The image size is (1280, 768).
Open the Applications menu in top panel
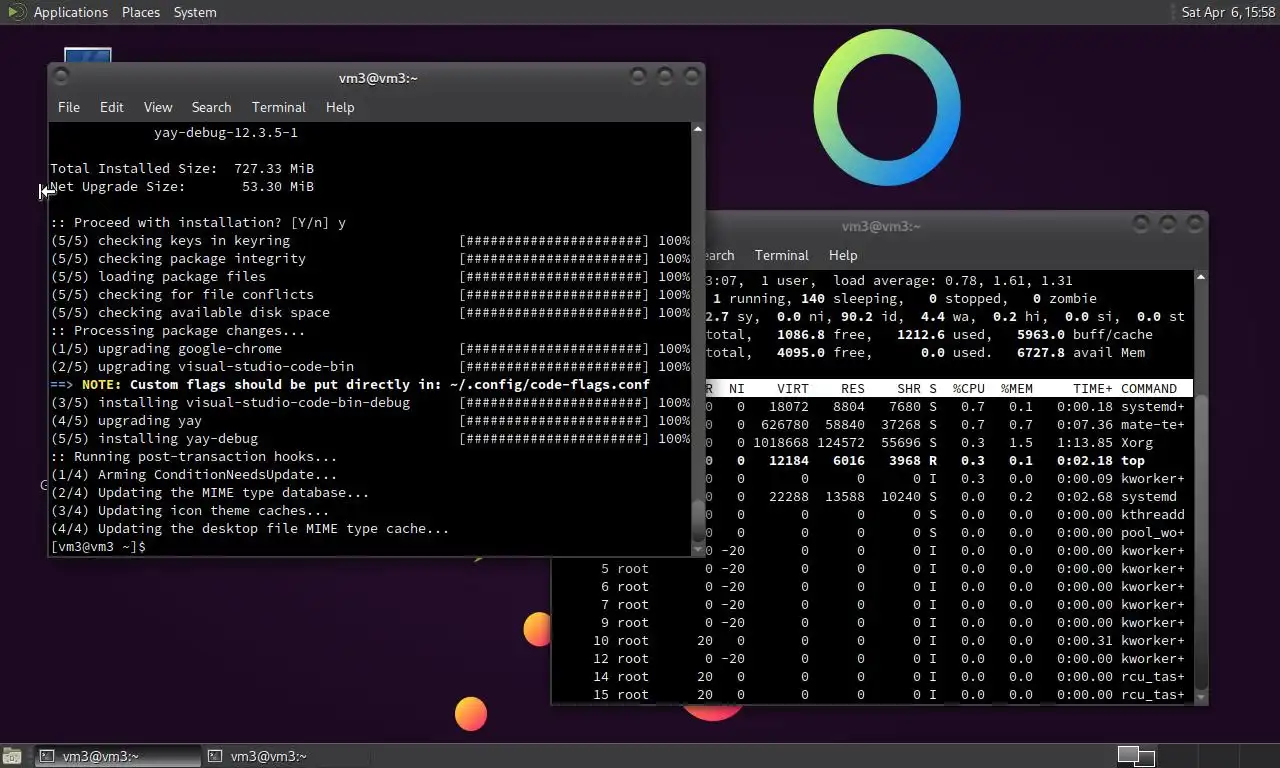[x=70, y=12]
